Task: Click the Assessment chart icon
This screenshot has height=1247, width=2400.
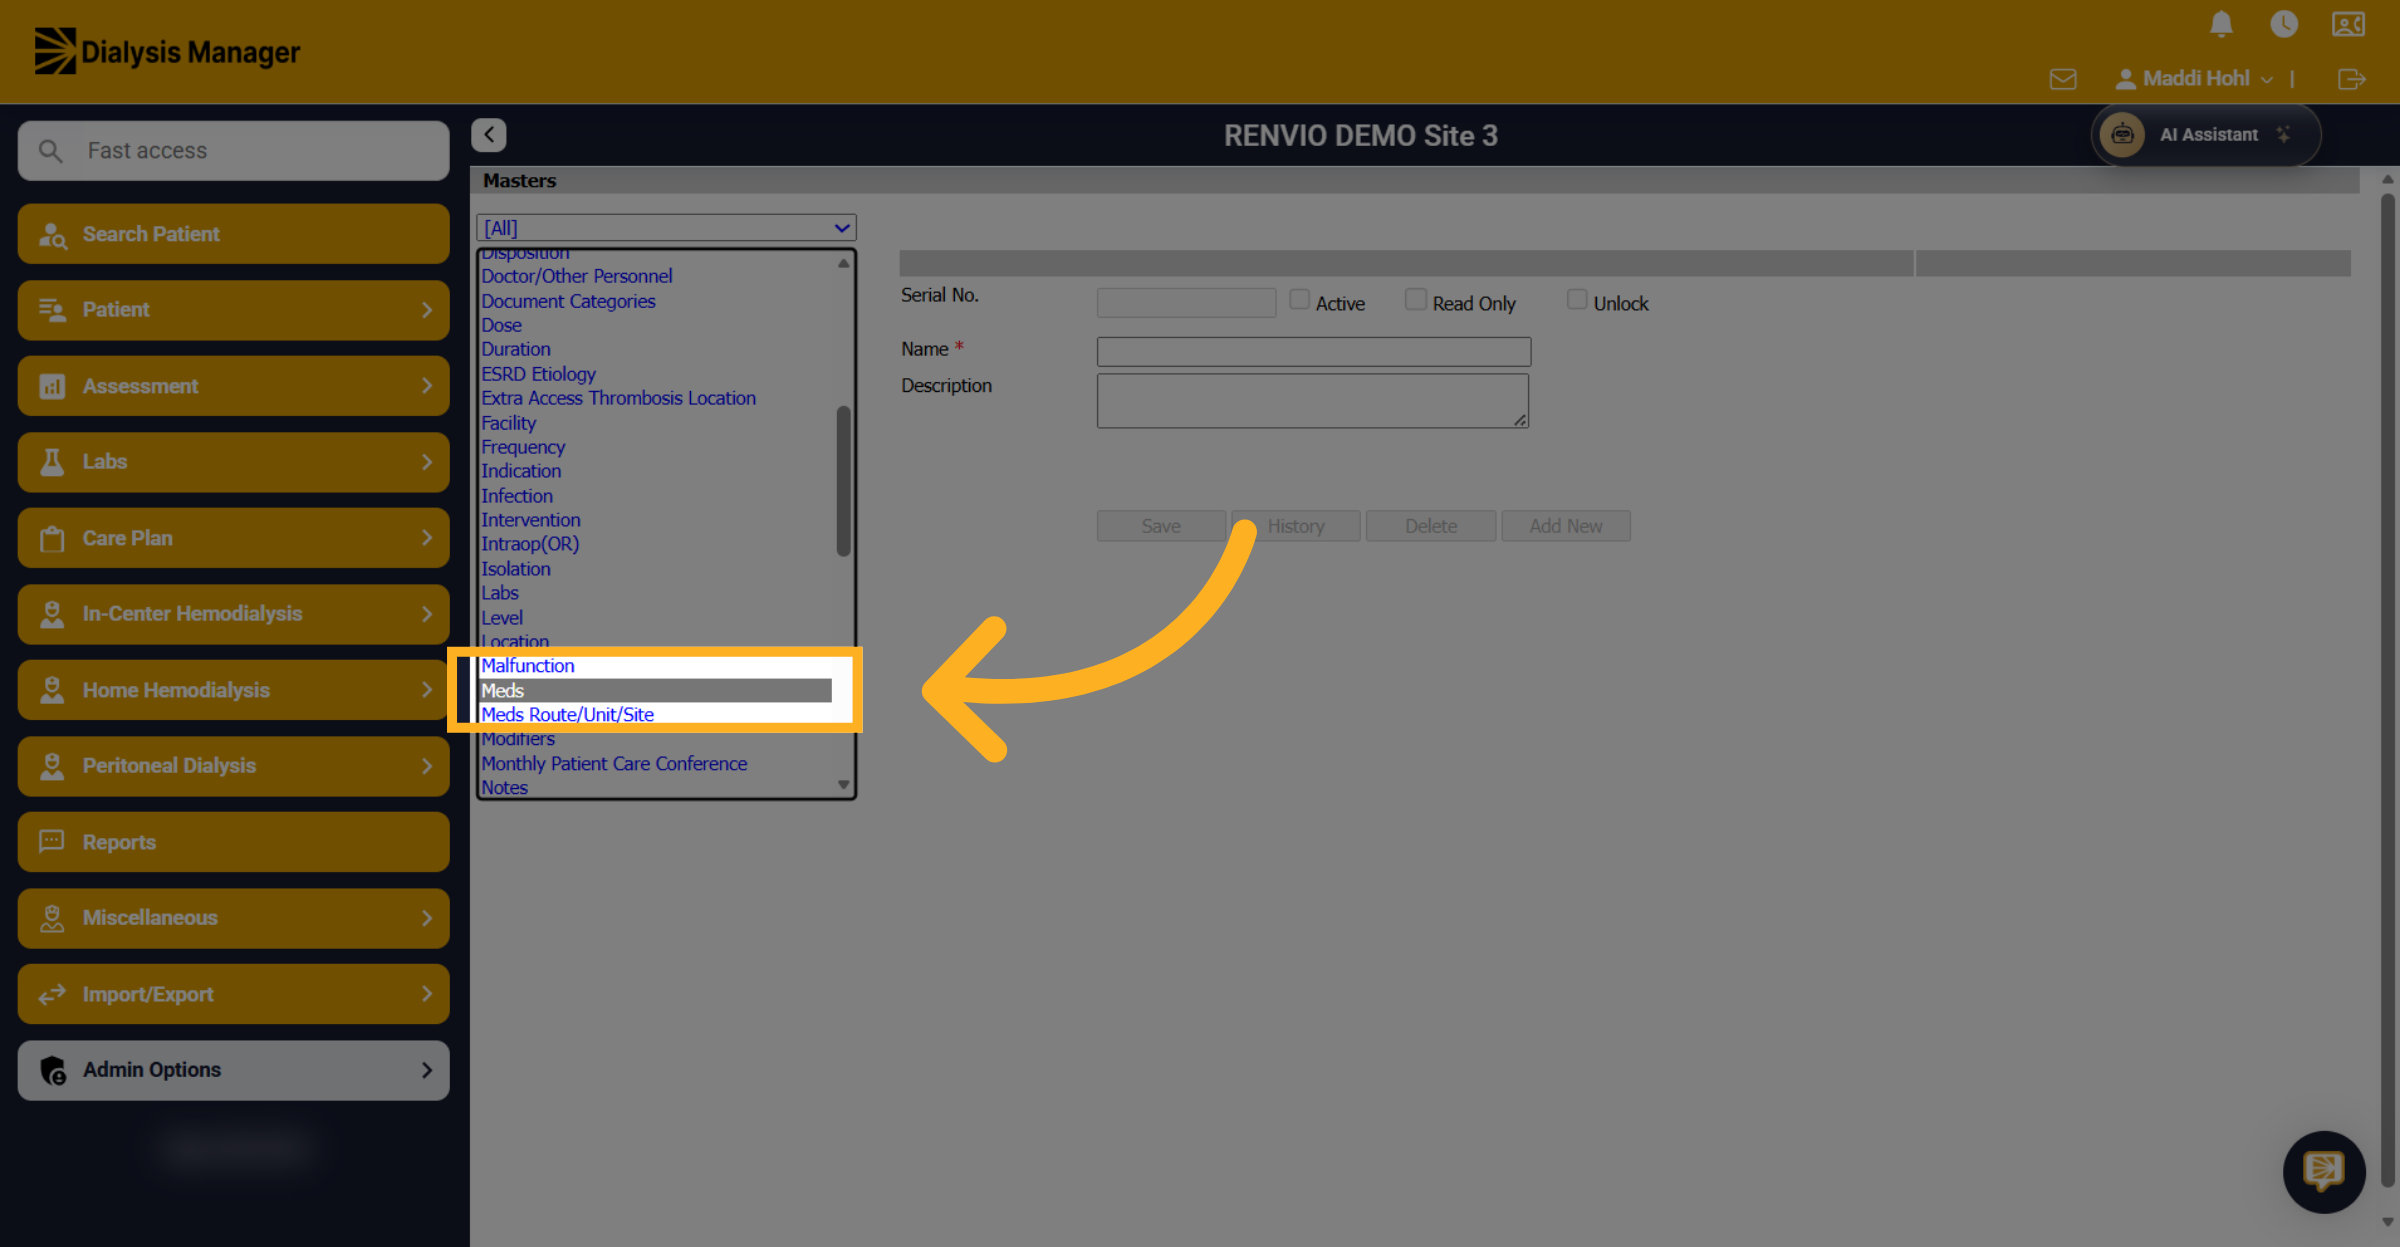Action: coord(52,386)
